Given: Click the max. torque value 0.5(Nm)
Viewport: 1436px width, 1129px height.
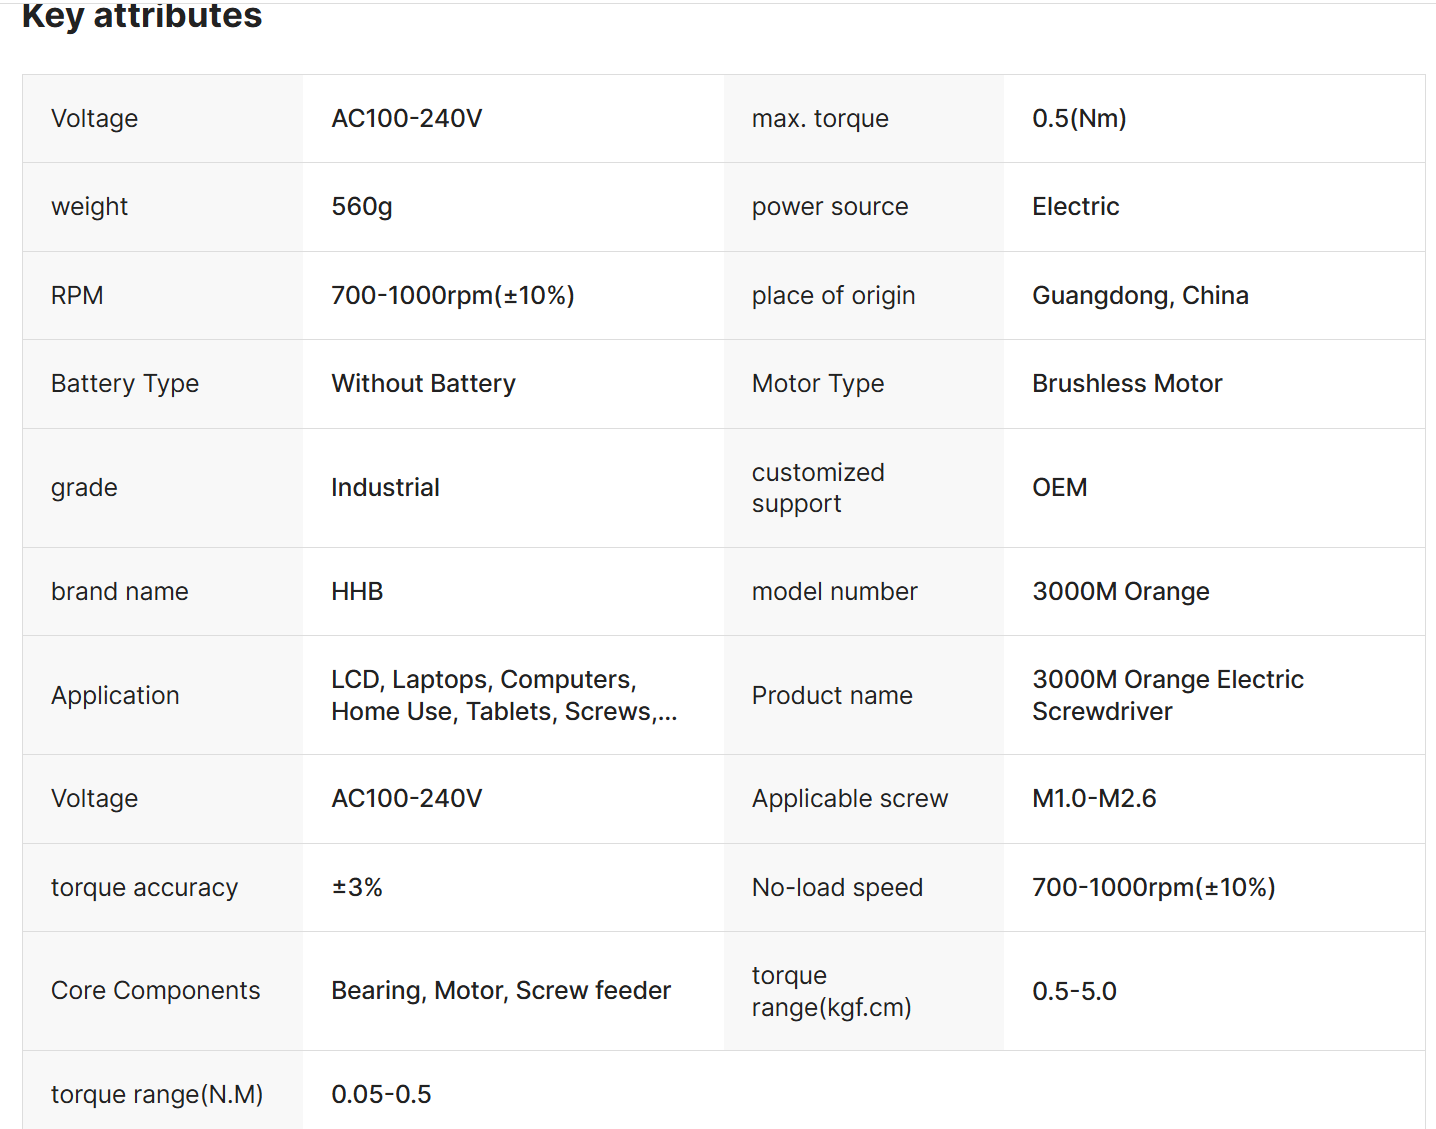Looking at the screenshot, I should [1079, 118].
